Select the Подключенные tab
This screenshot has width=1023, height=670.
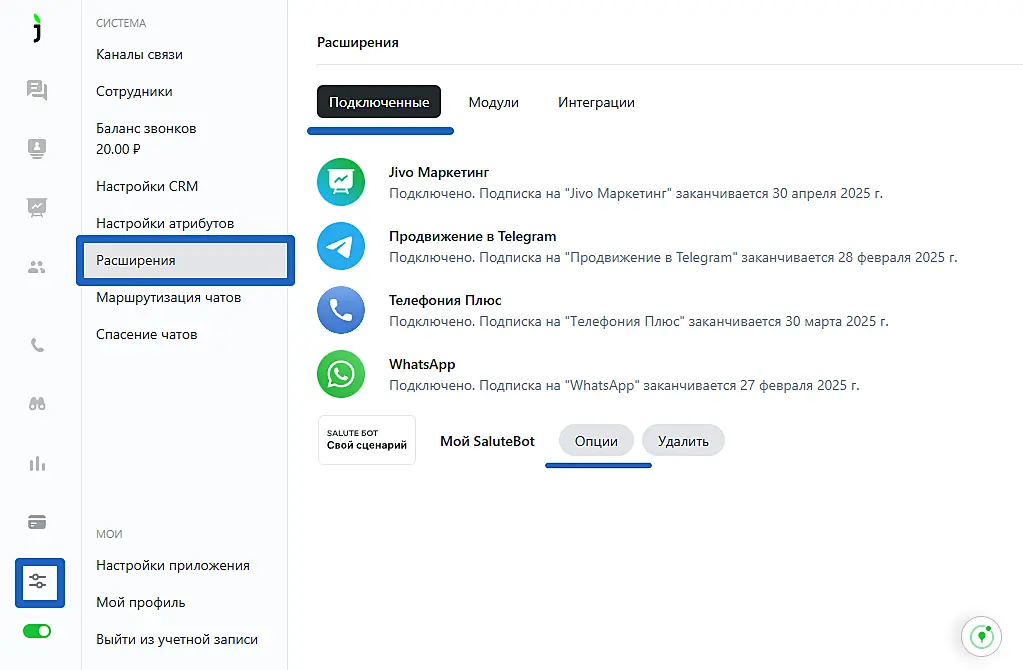pyautogui.click(x=379, y=102)
